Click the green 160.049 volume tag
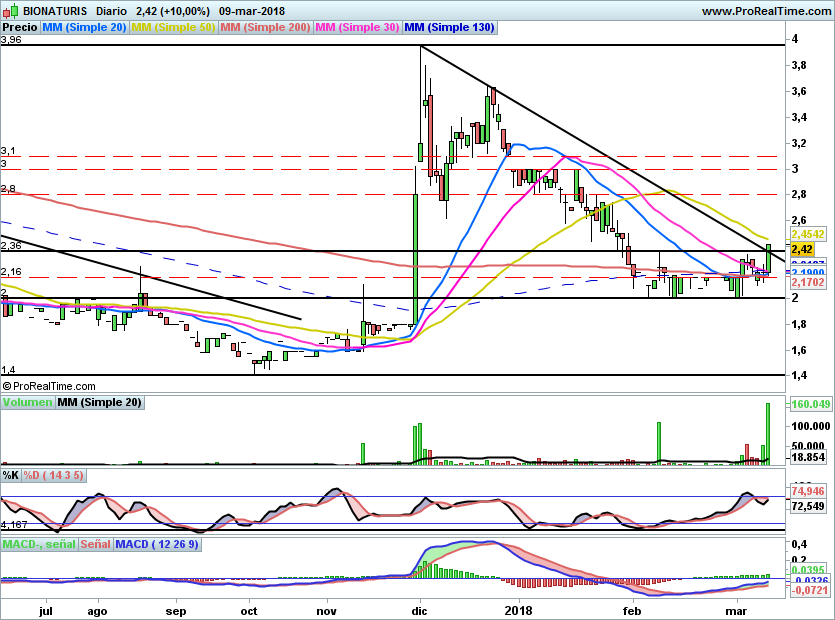Image resolution: width=835 pixels, height=620 pixels. tap(811, 404)
